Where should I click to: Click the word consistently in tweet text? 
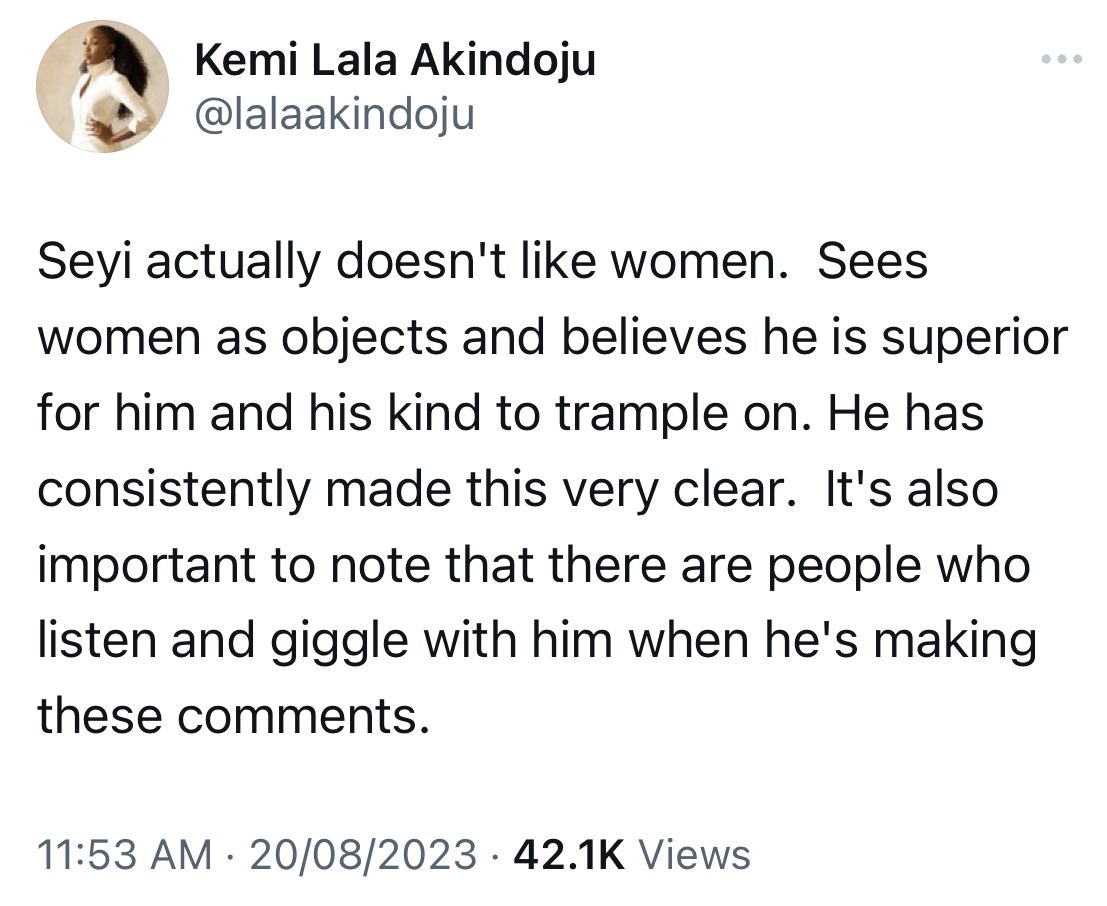(173, 490)
